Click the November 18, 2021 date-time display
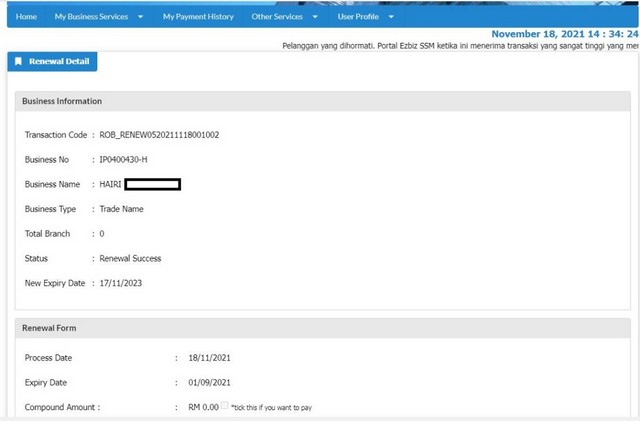640x421 pixels. point(564,33)
